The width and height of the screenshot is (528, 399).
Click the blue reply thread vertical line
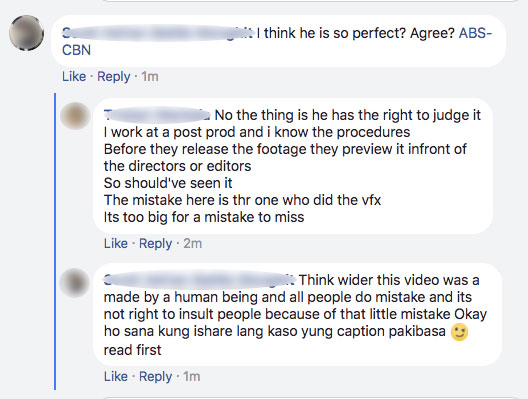[x=55, y=241]
